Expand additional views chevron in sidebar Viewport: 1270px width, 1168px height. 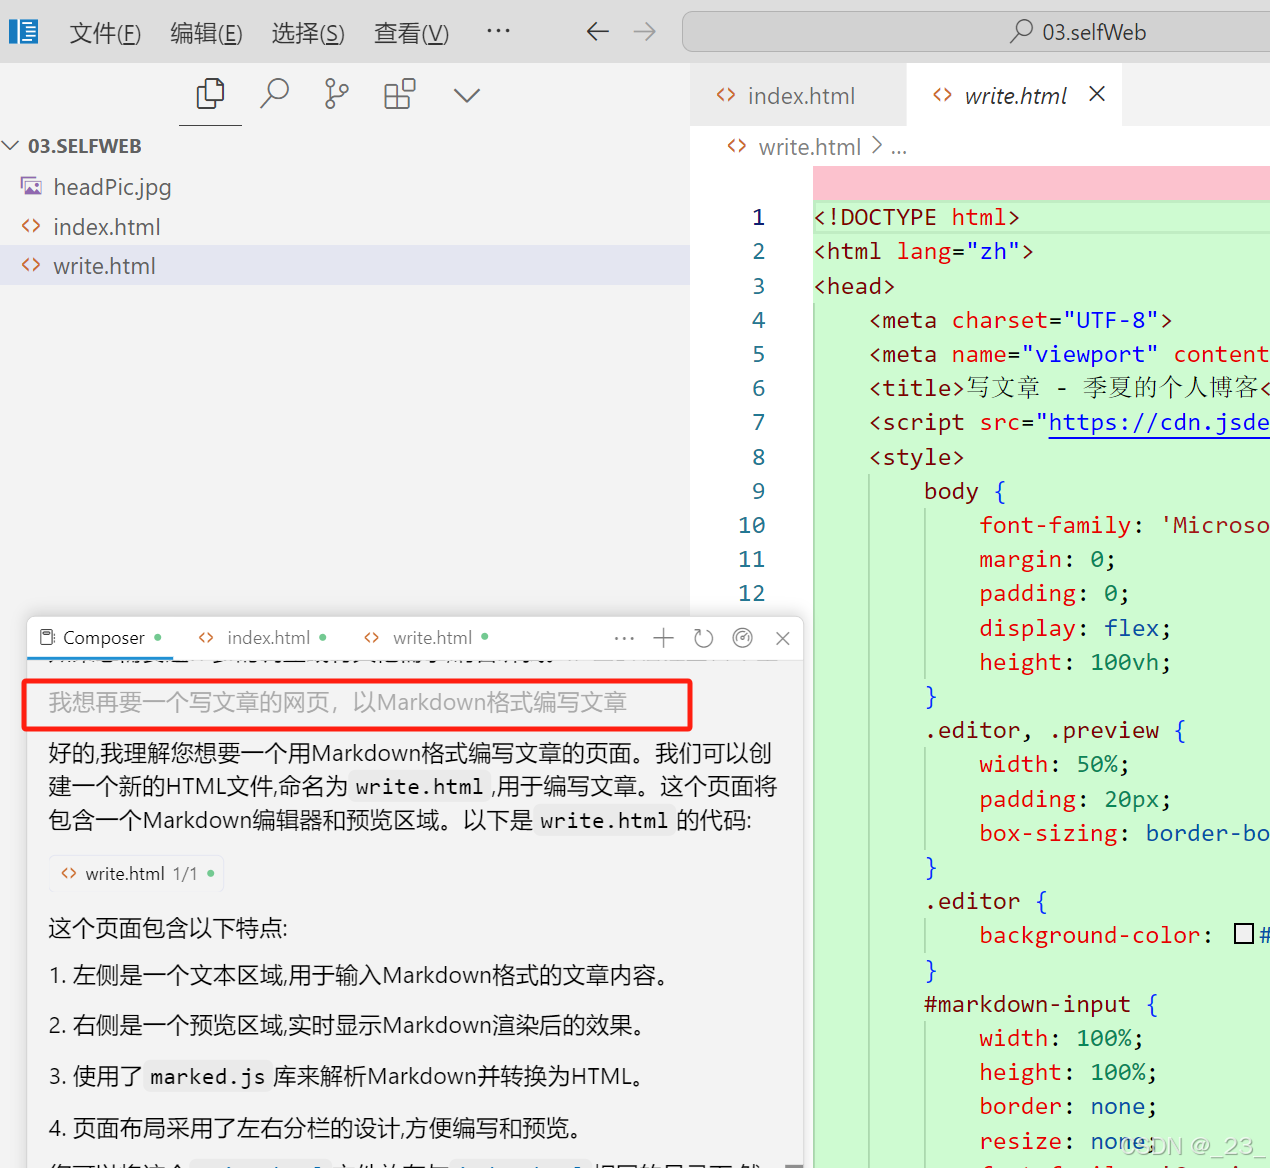pyautogui.click(x=467, y=96)
